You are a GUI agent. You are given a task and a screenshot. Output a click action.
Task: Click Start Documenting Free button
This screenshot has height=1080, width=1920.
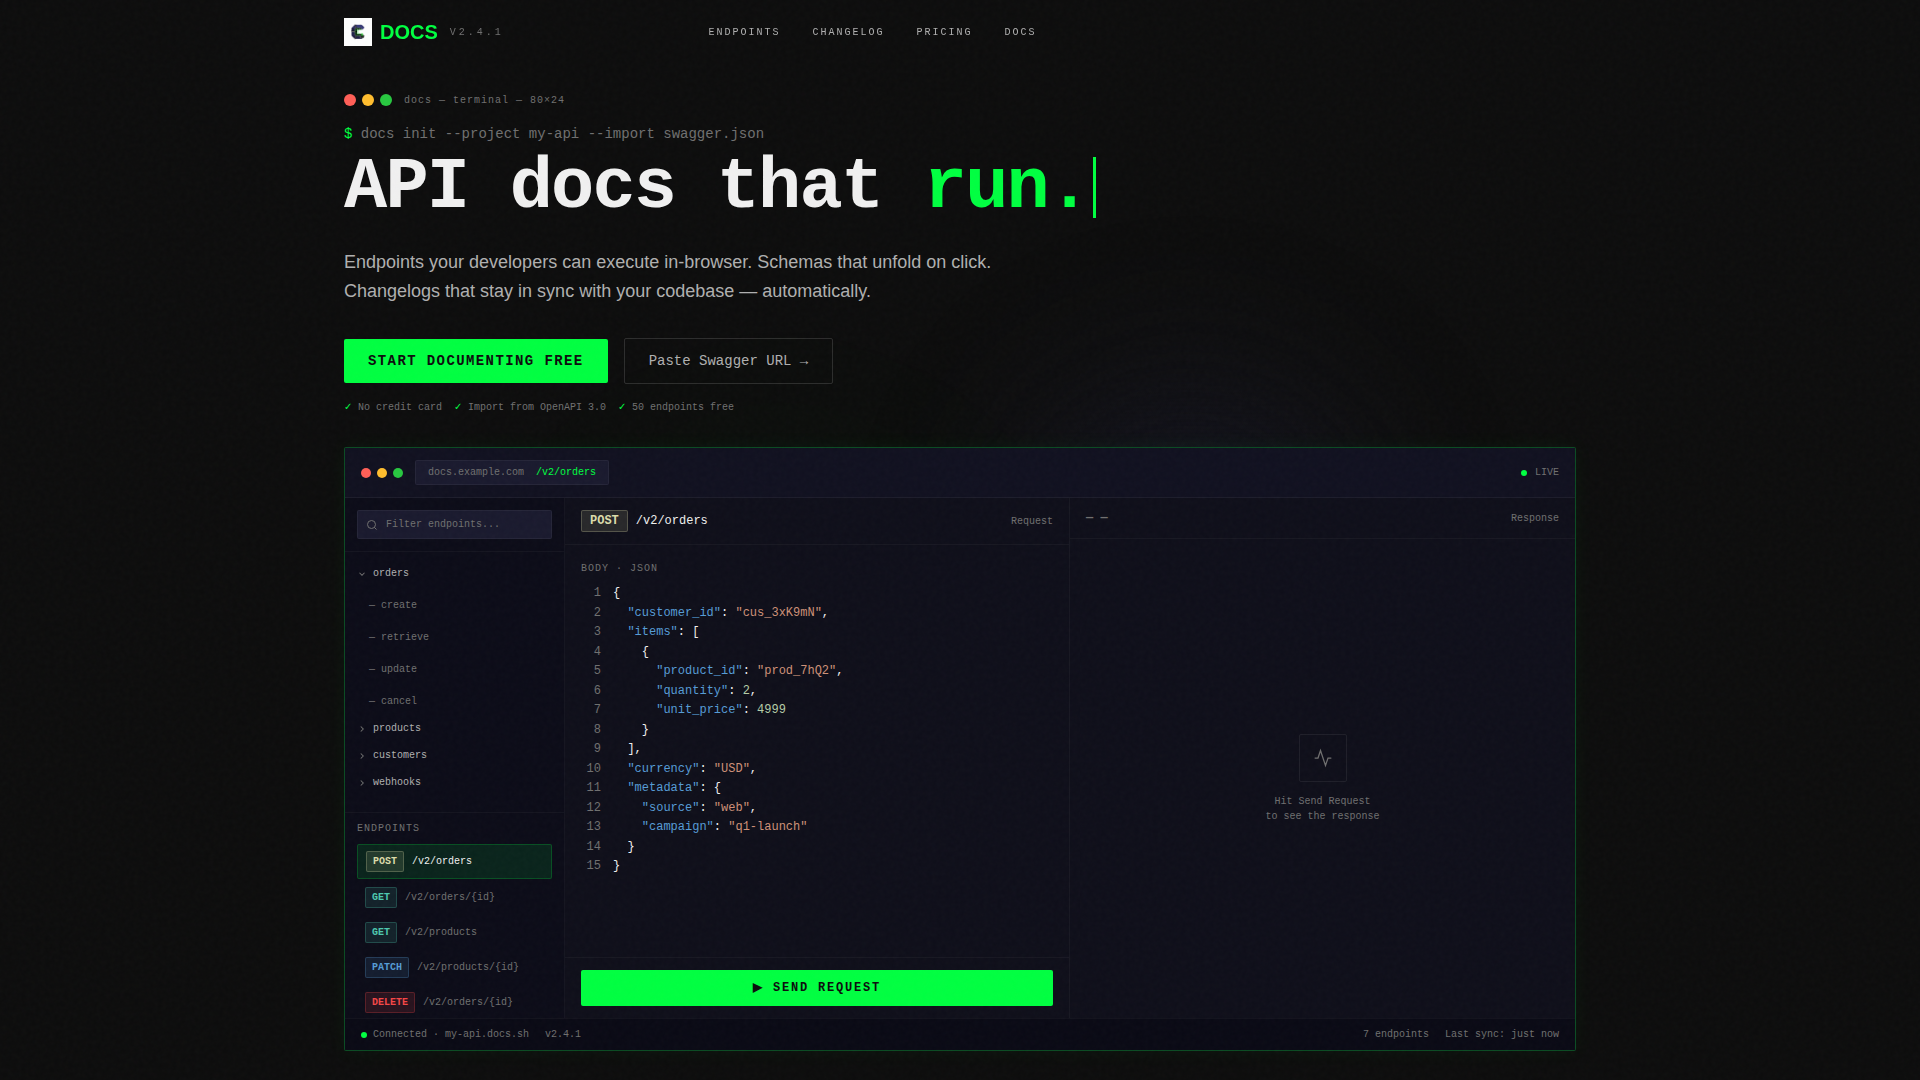click(x=476, y=361)
